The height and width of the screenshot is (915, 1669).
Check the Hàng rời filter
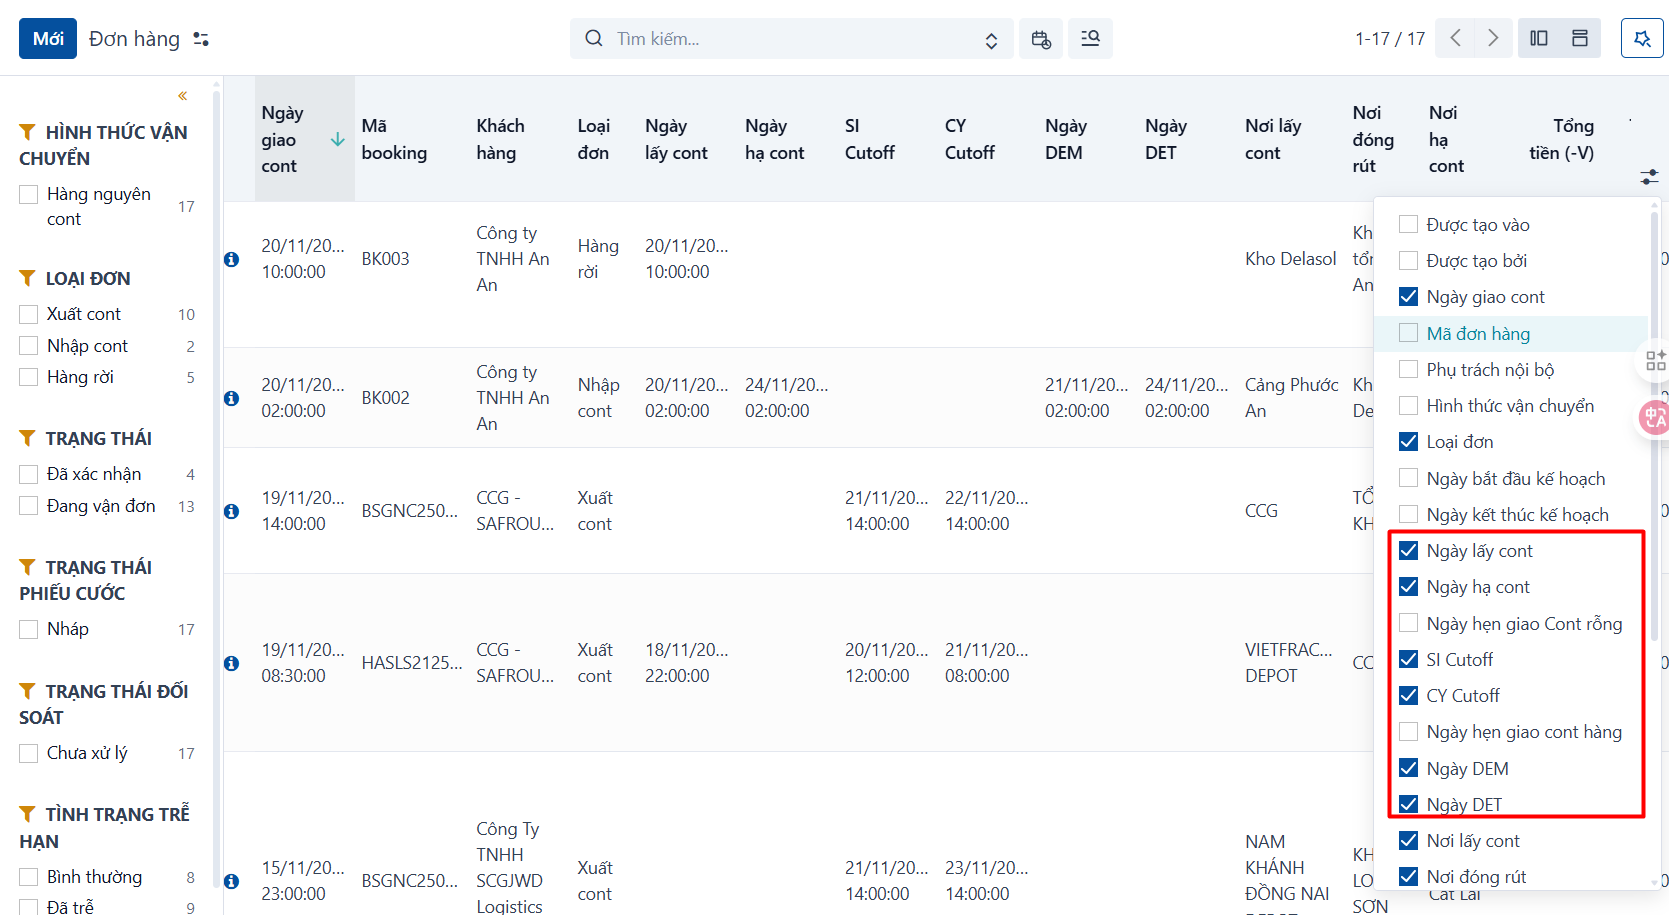(x=29, y=377)
